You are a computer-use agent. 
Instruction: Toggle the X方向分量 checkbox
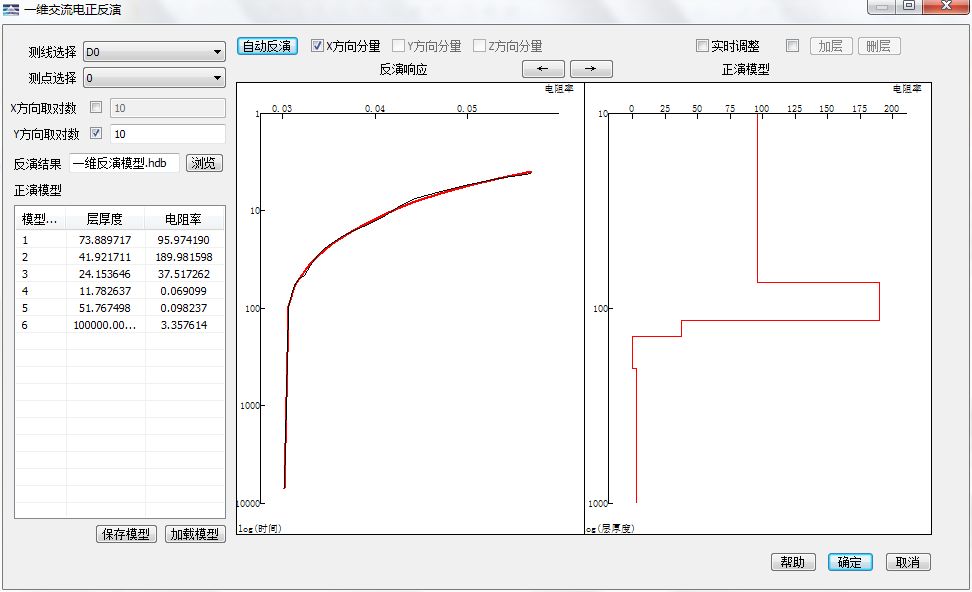point(317,46)
